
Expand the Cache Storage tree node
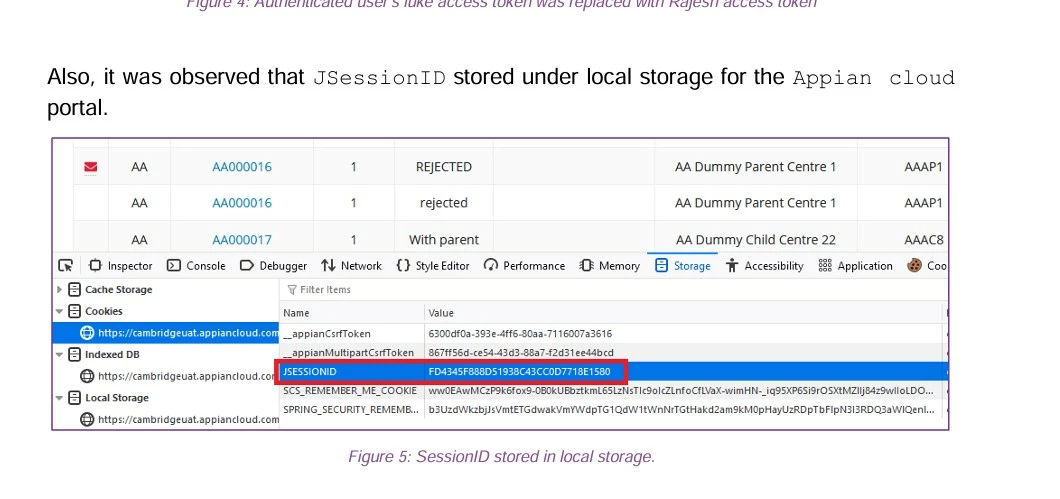tap(59, 289)
